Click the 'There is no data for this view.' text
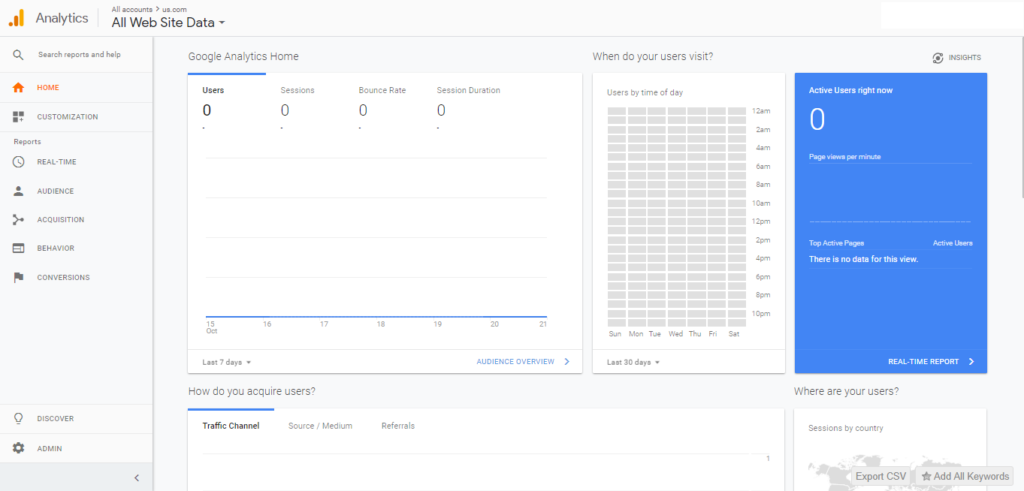Screen dimensions: 1024x491 863,260
